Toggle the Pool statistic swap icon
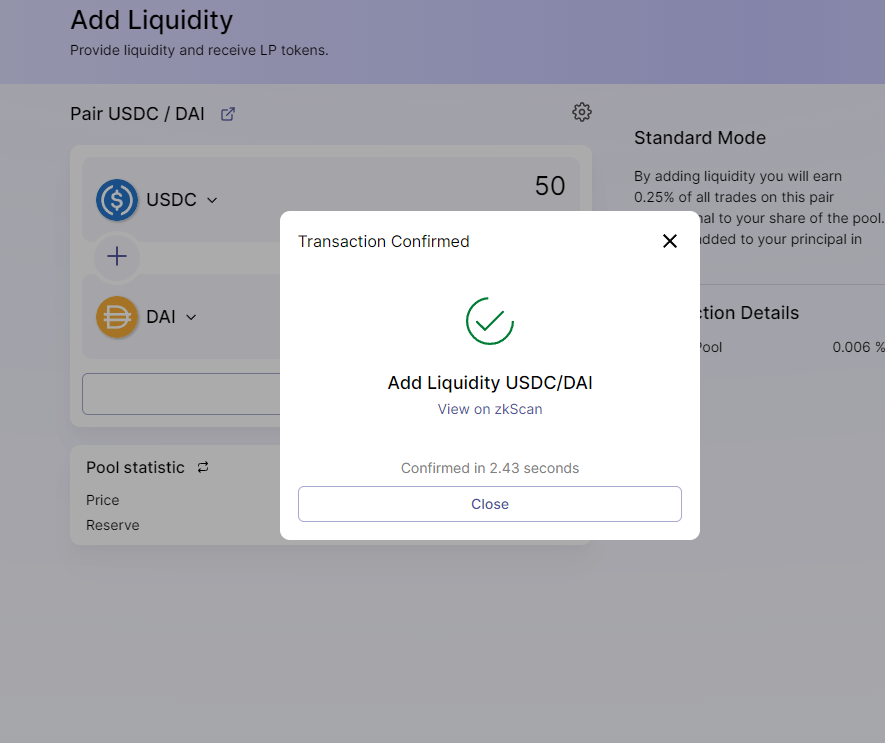Viewport: 885px width, 743px height. pyautogui.click(x=203, y=467)
